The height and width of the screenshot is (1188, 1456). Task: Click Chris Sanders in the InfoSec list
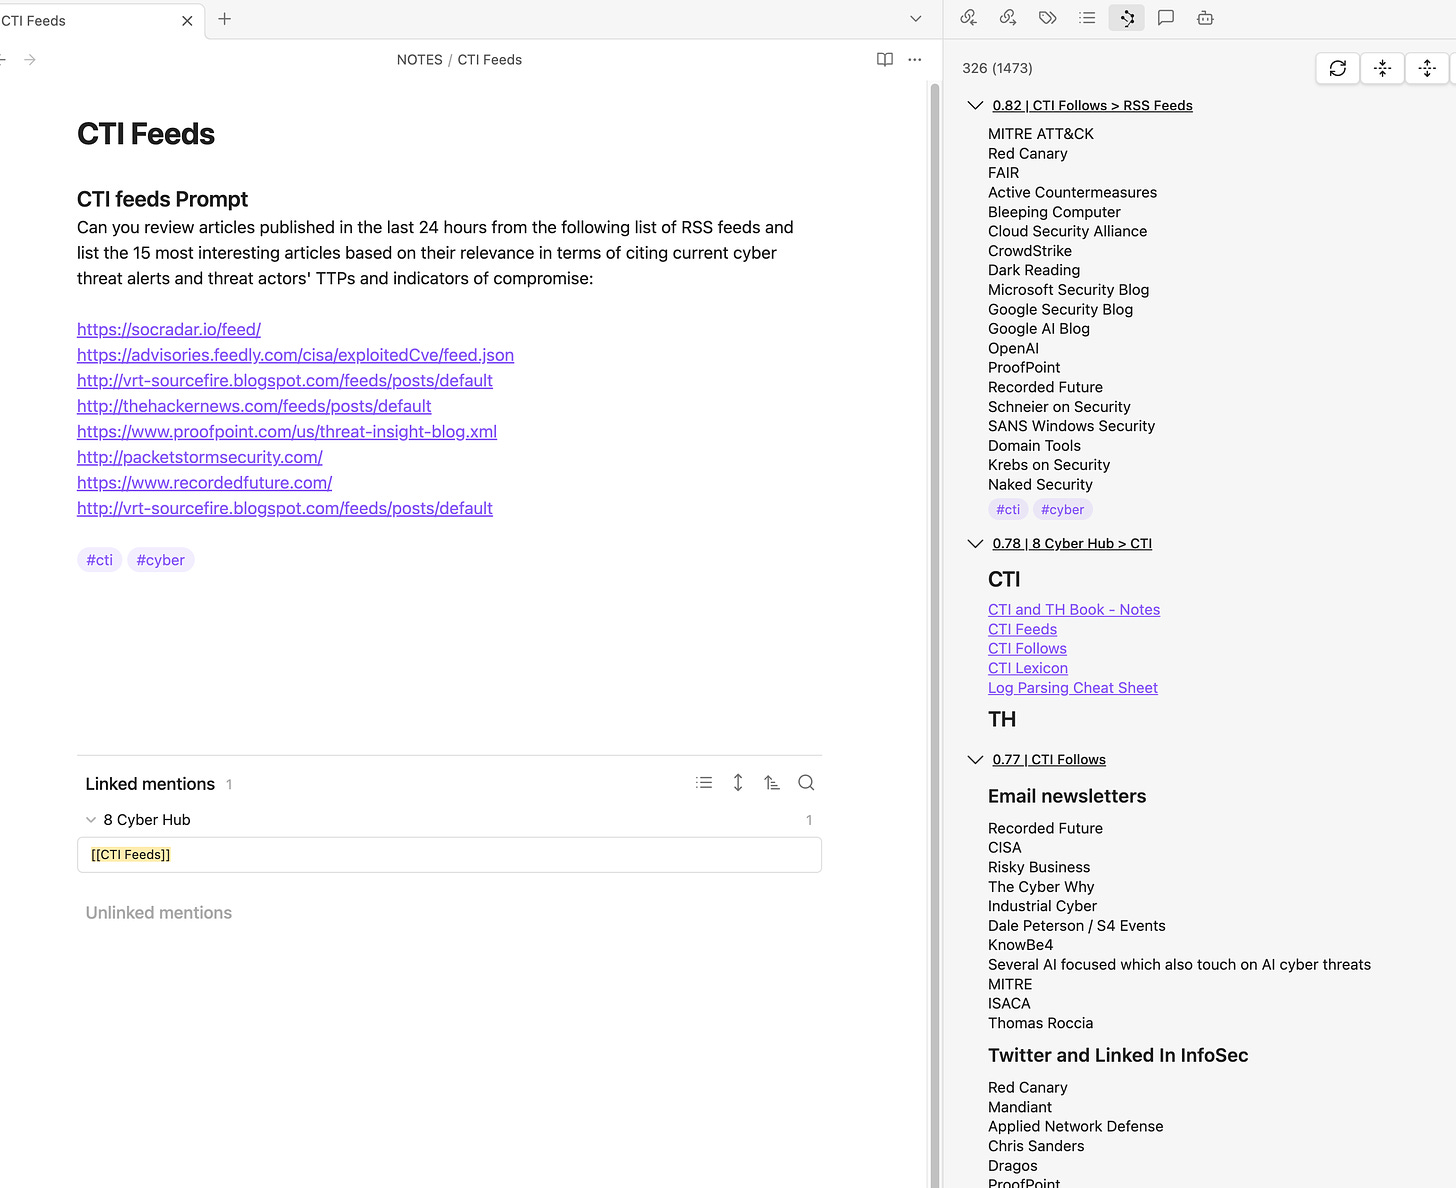[x=1036, y=1146]
